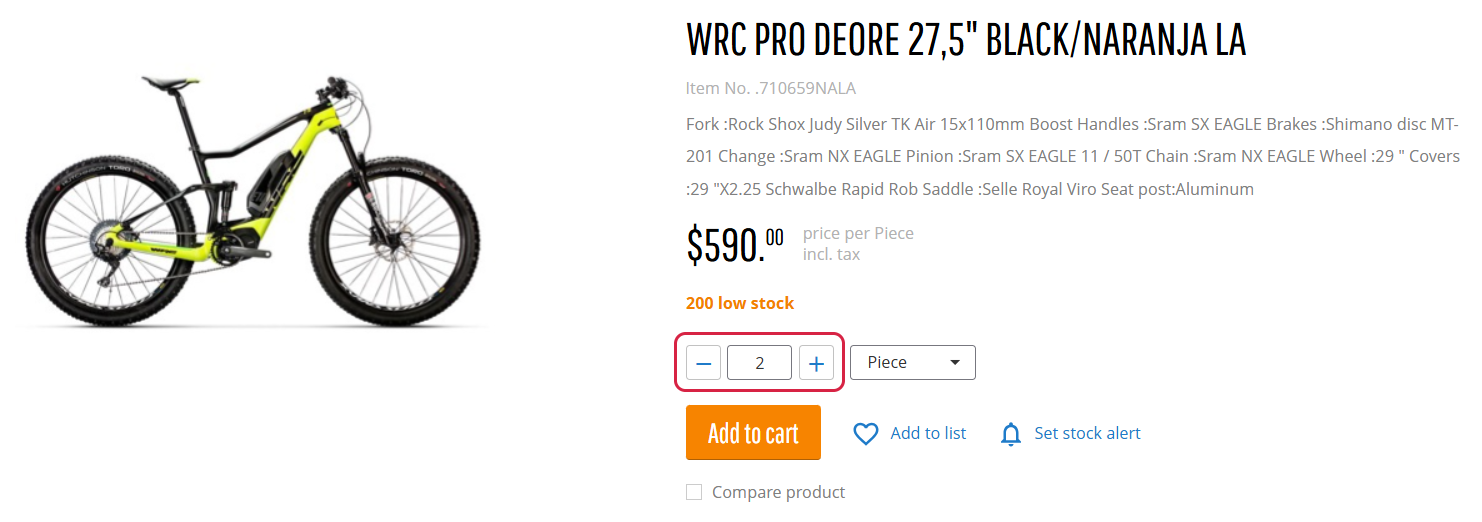Viewport: 1482px width, 522px height.
Task: Click the 'price per Piece' label
Action: [858, 233]
